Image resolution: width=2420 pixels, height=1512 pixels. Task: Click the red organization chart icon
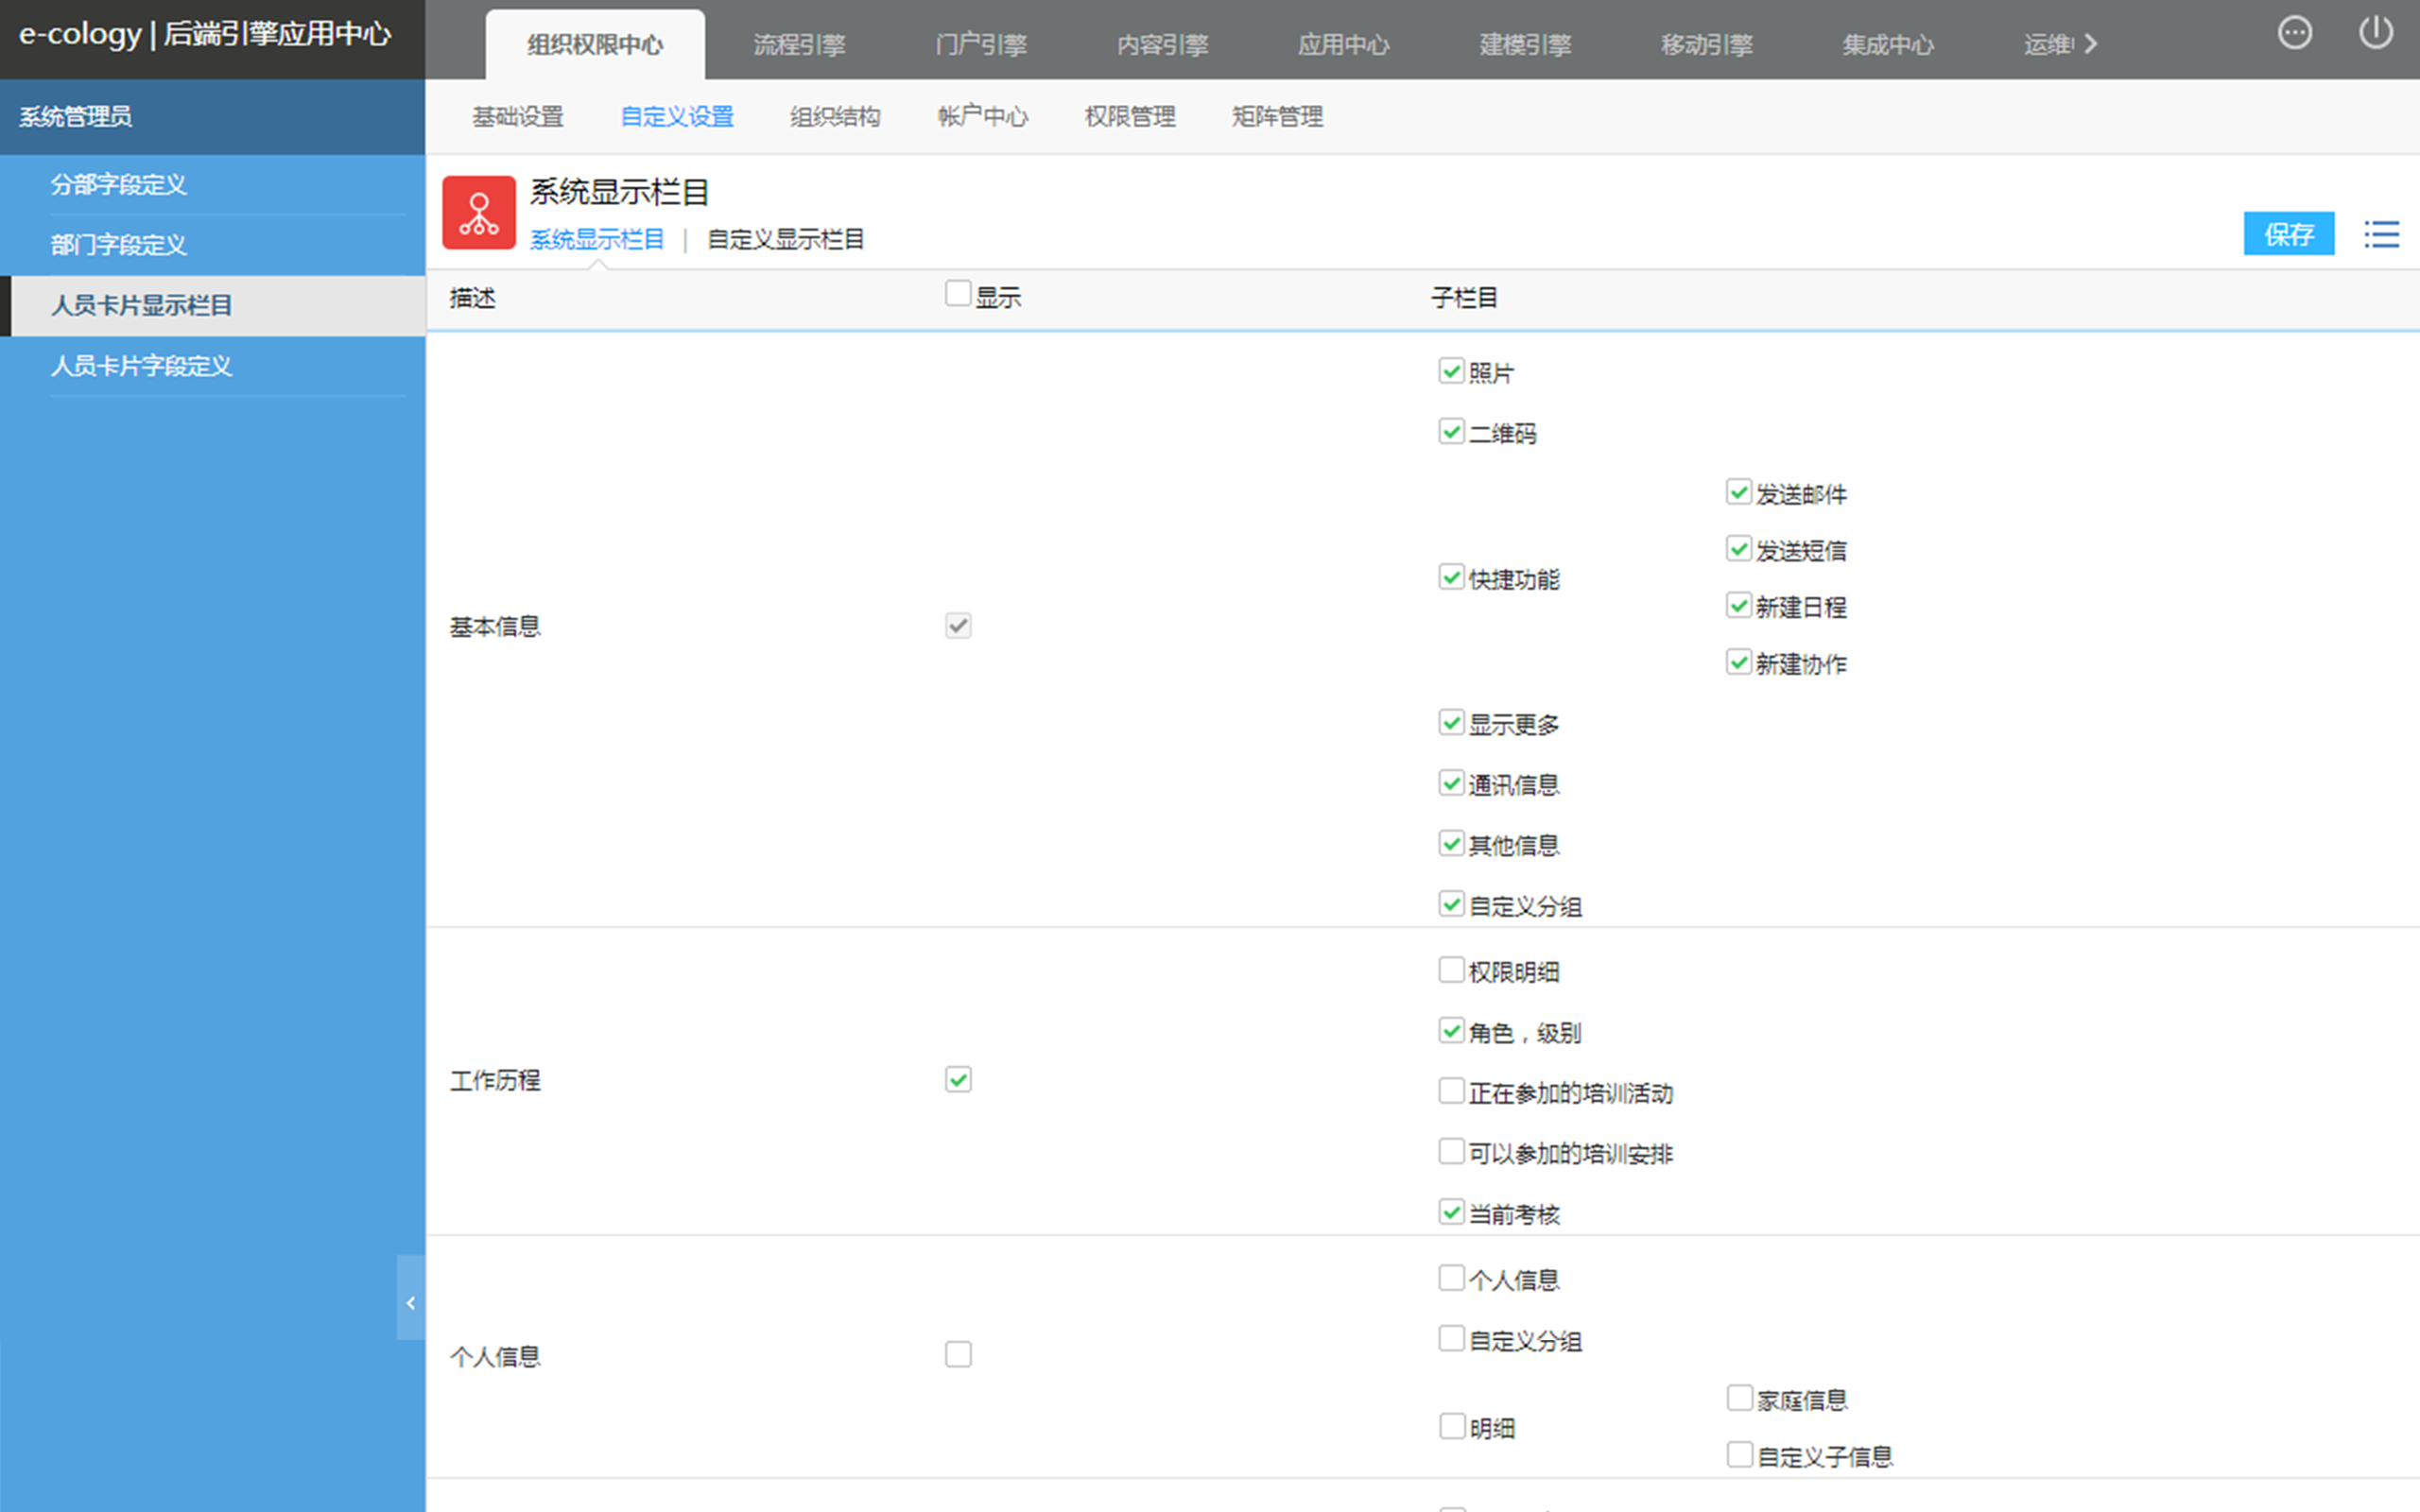pyautogui.click(x=479, y=213)
